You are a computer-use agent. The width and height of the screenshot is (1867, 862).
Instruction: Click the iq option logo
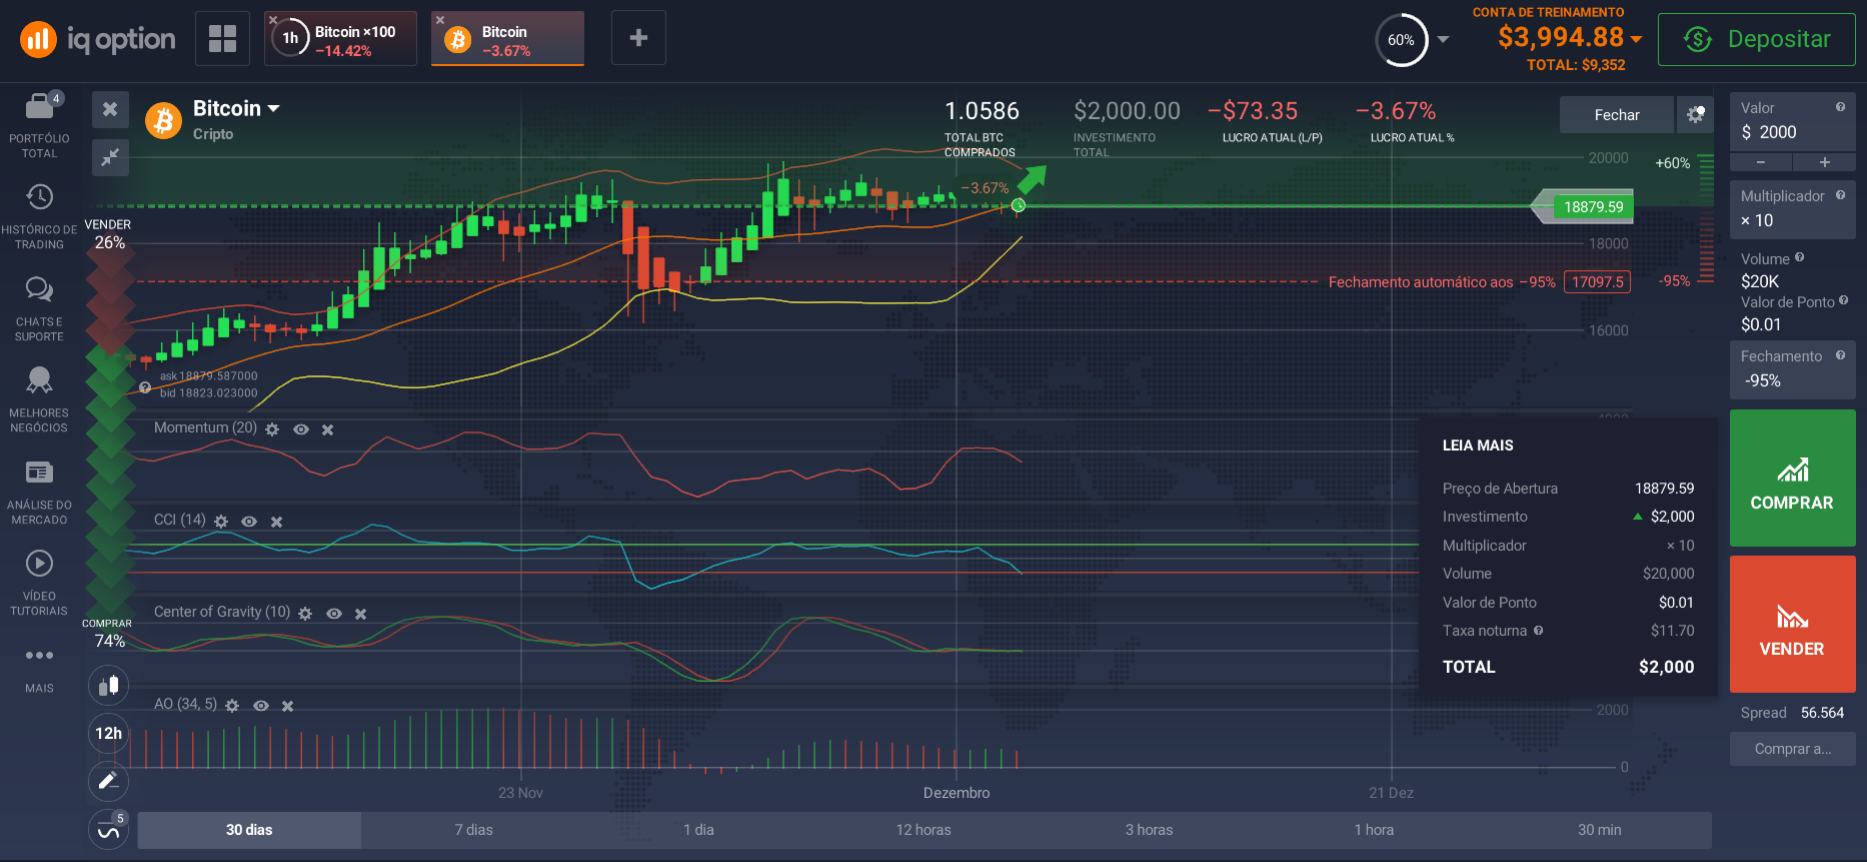coord(97,39)
